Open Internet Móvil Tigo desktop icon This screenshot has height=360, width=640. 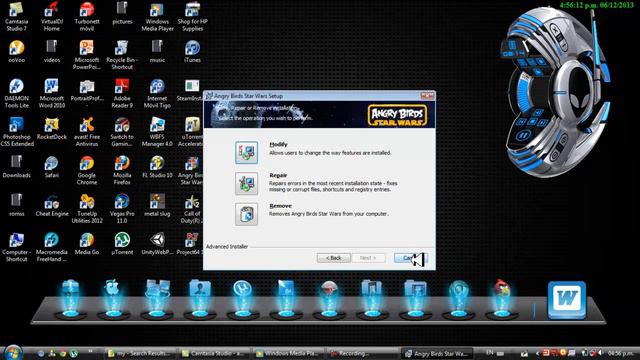click(x=157, y=93)
